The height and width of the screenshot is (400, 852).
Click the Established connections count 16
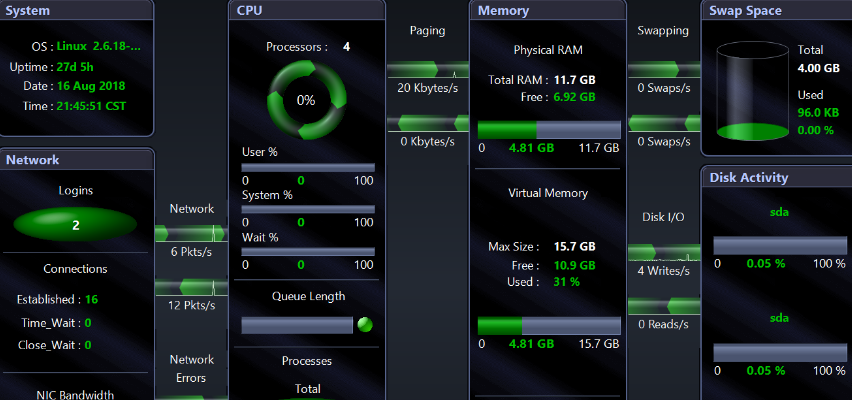click(91, 299)
